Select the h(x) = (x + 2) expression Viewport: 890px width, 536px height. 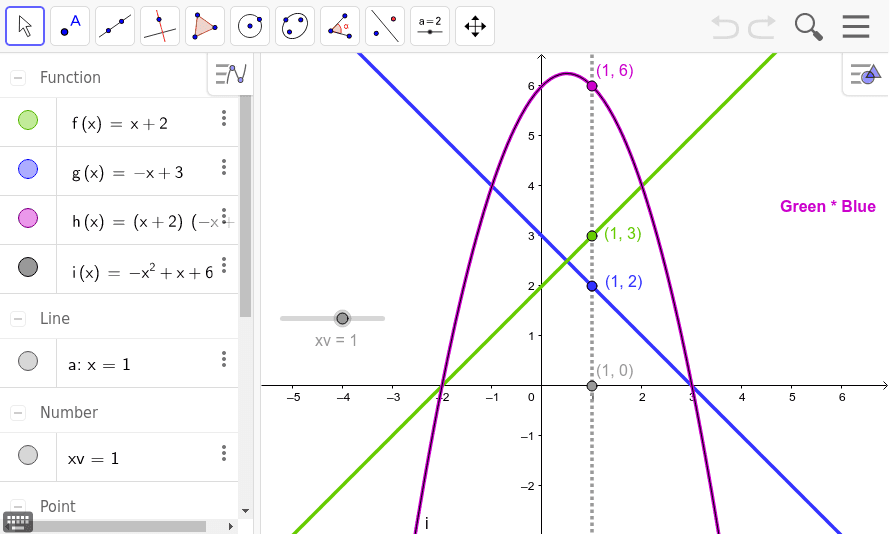(153, 221)
